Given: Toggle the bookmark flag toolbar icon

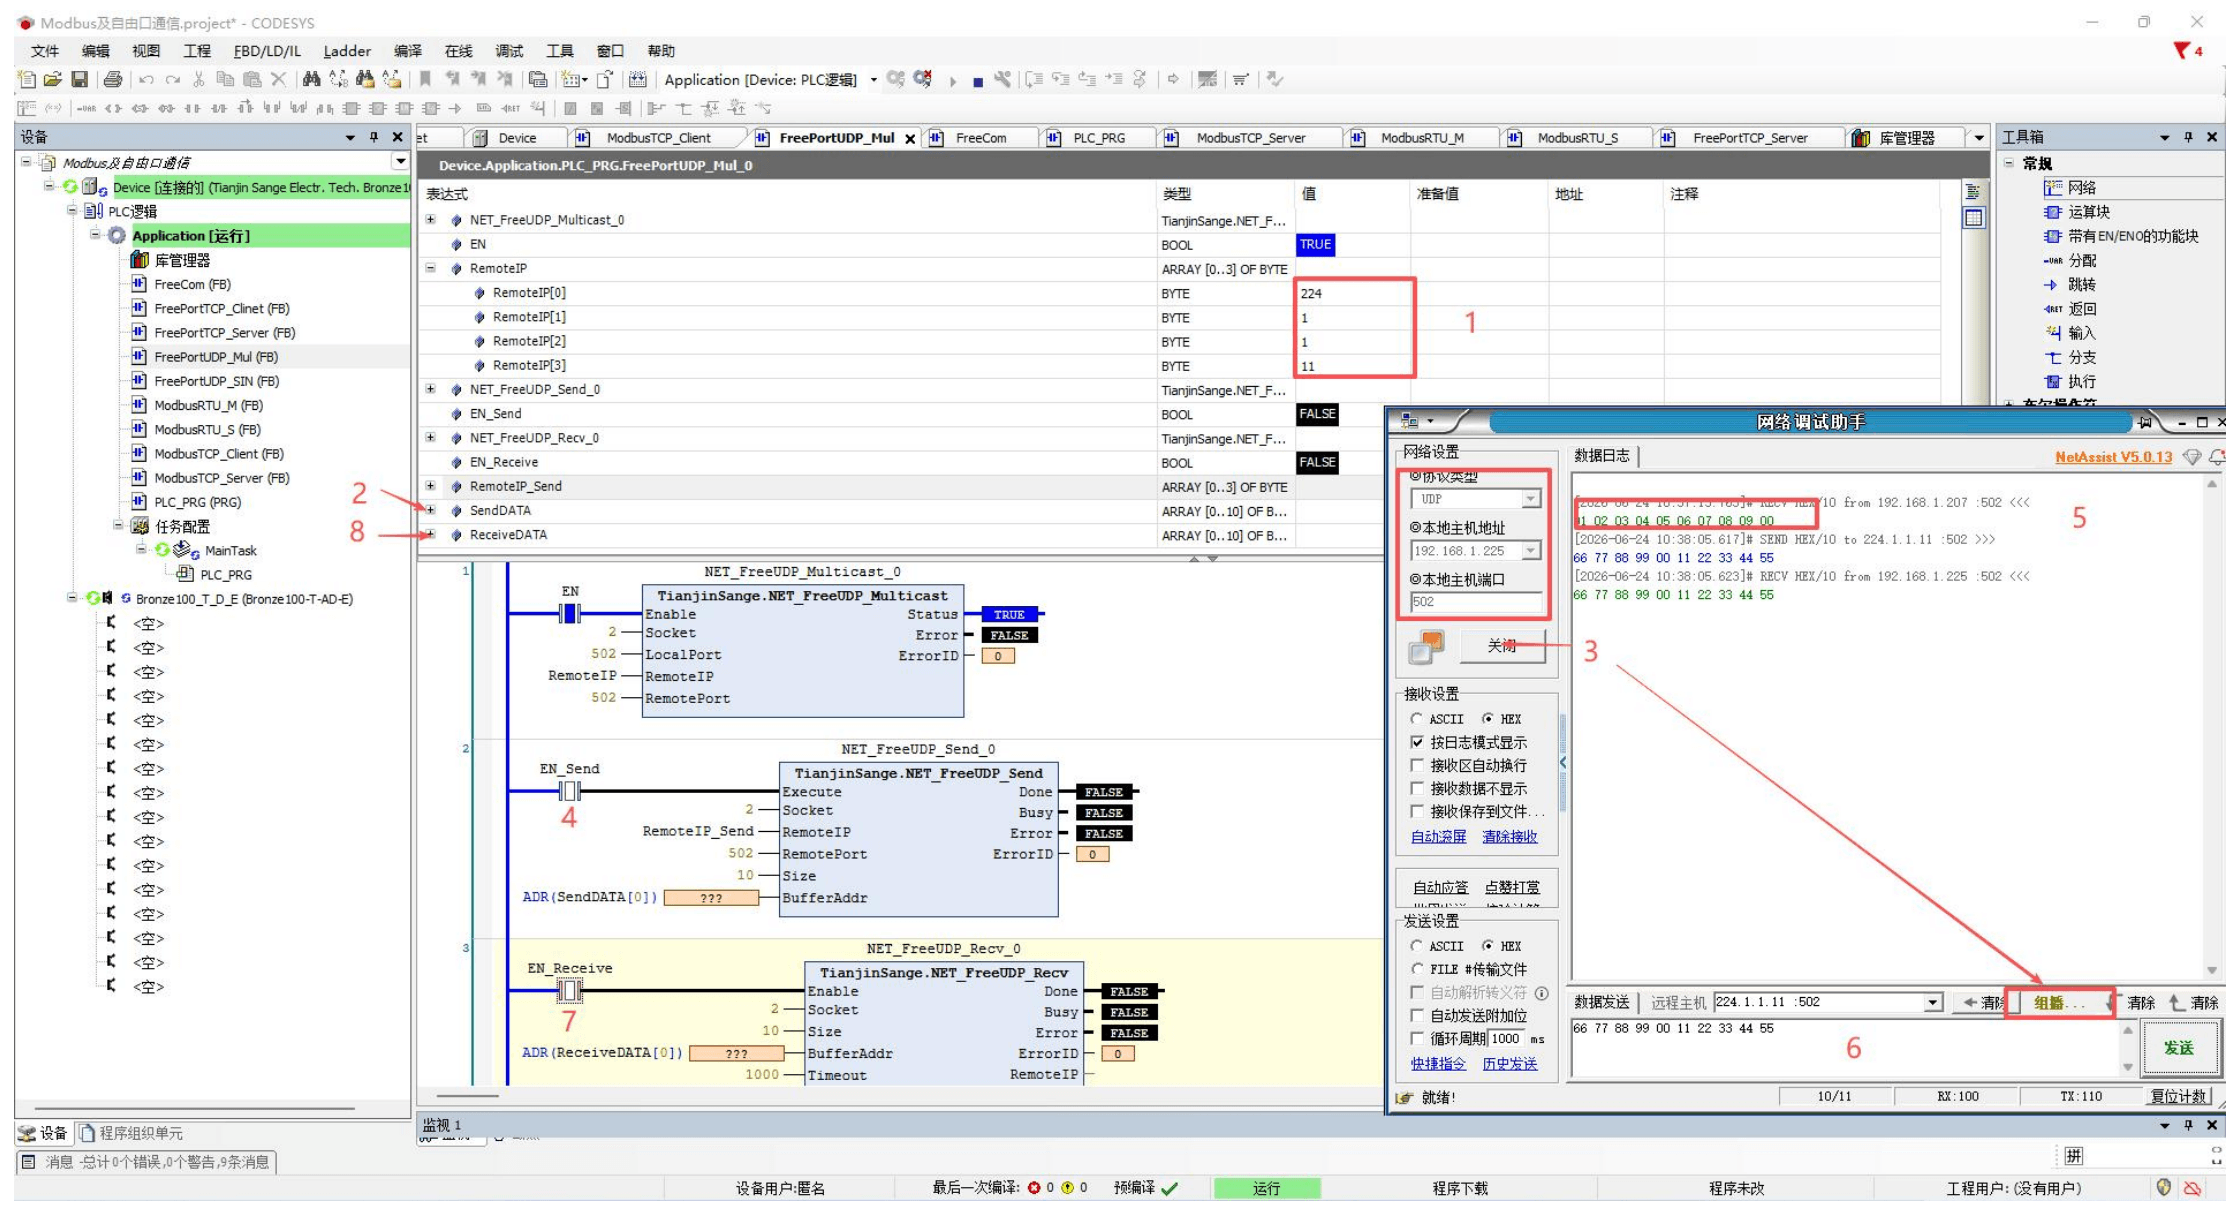Looking at the screenshot, I should click(x=425, y=79).
